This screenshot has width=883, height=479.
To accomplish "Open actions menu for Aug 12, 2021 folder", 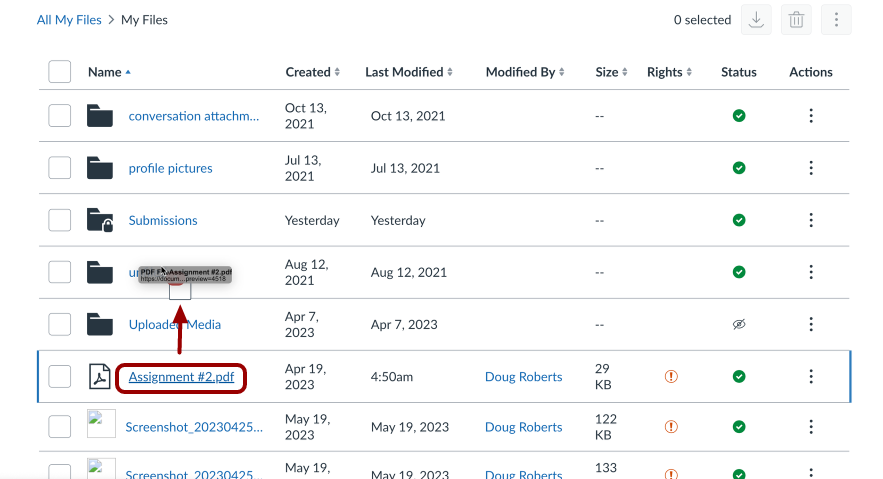I will pyautogui.click(x=811, y=272).
